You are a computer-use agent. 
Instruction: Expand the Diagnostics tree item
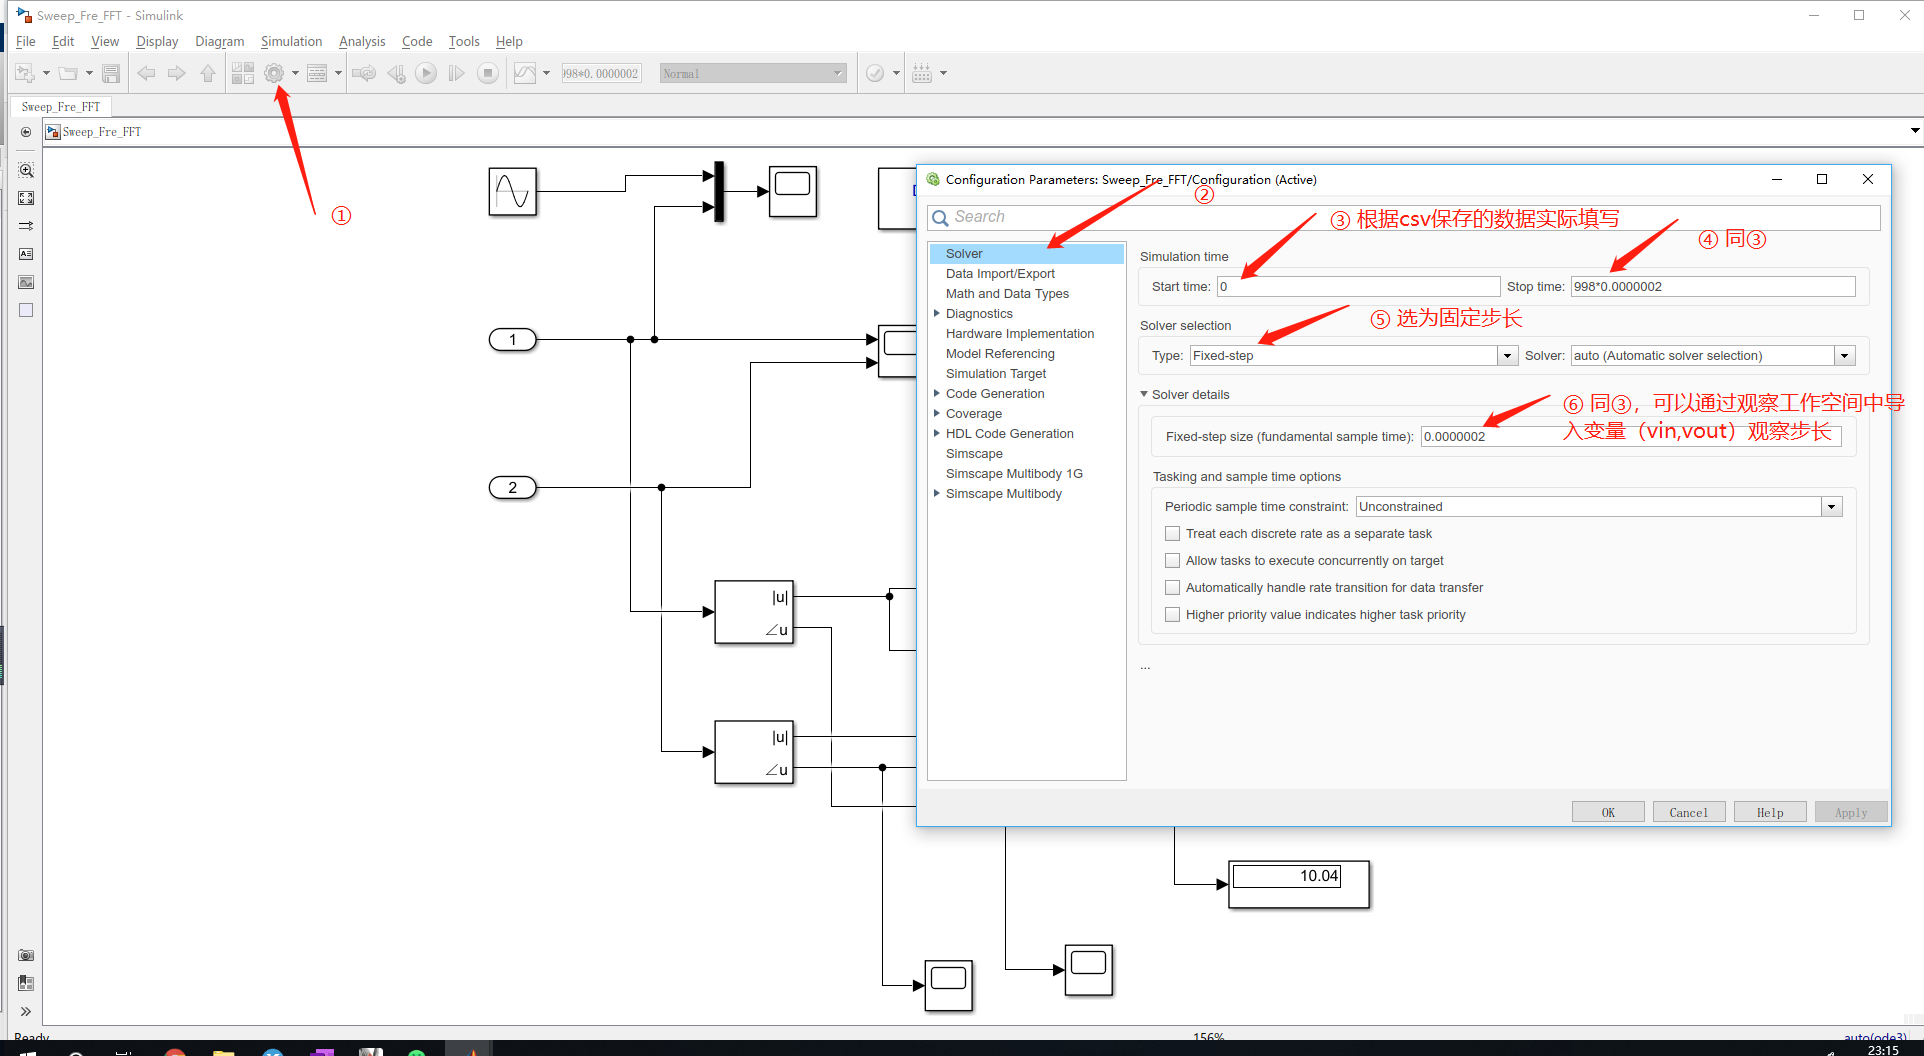click(936, 313)
